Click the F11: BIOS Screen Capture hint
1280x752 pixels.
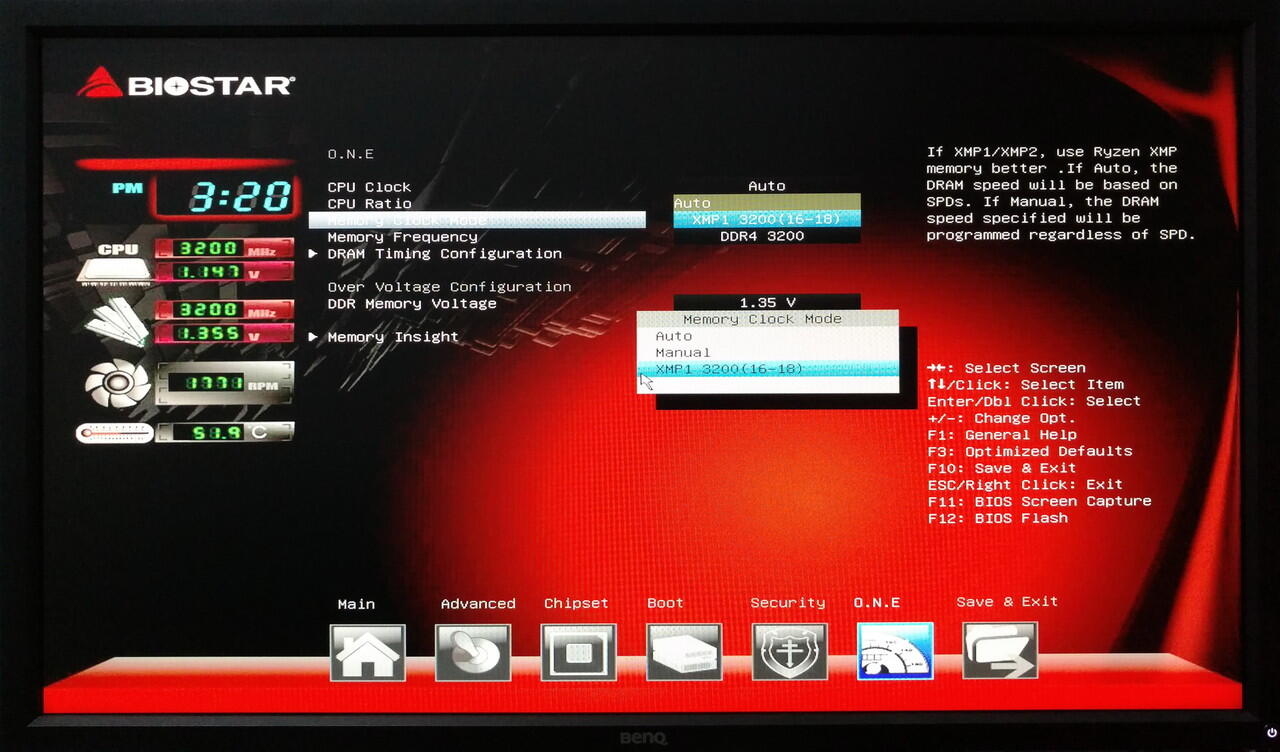point(1040,501)
